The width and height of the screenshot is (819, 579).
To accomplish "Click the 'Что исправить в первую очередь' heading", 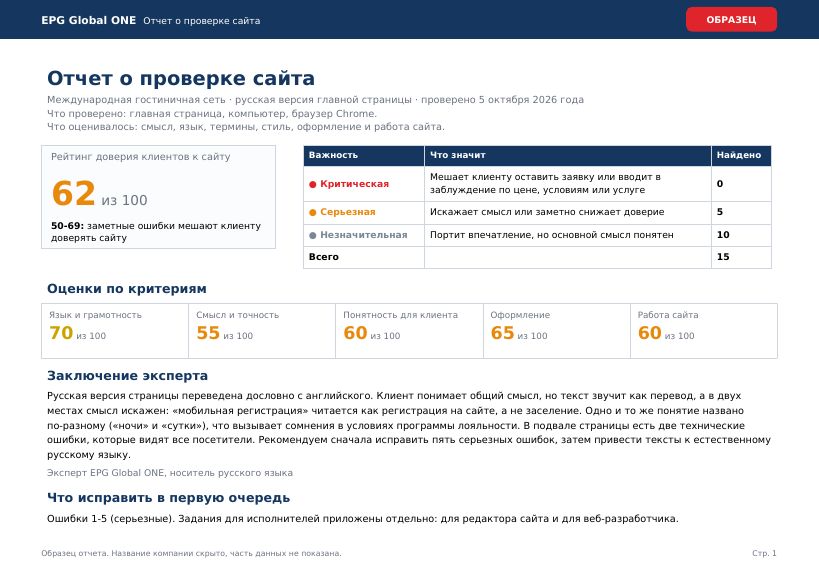I will [168, 498].
